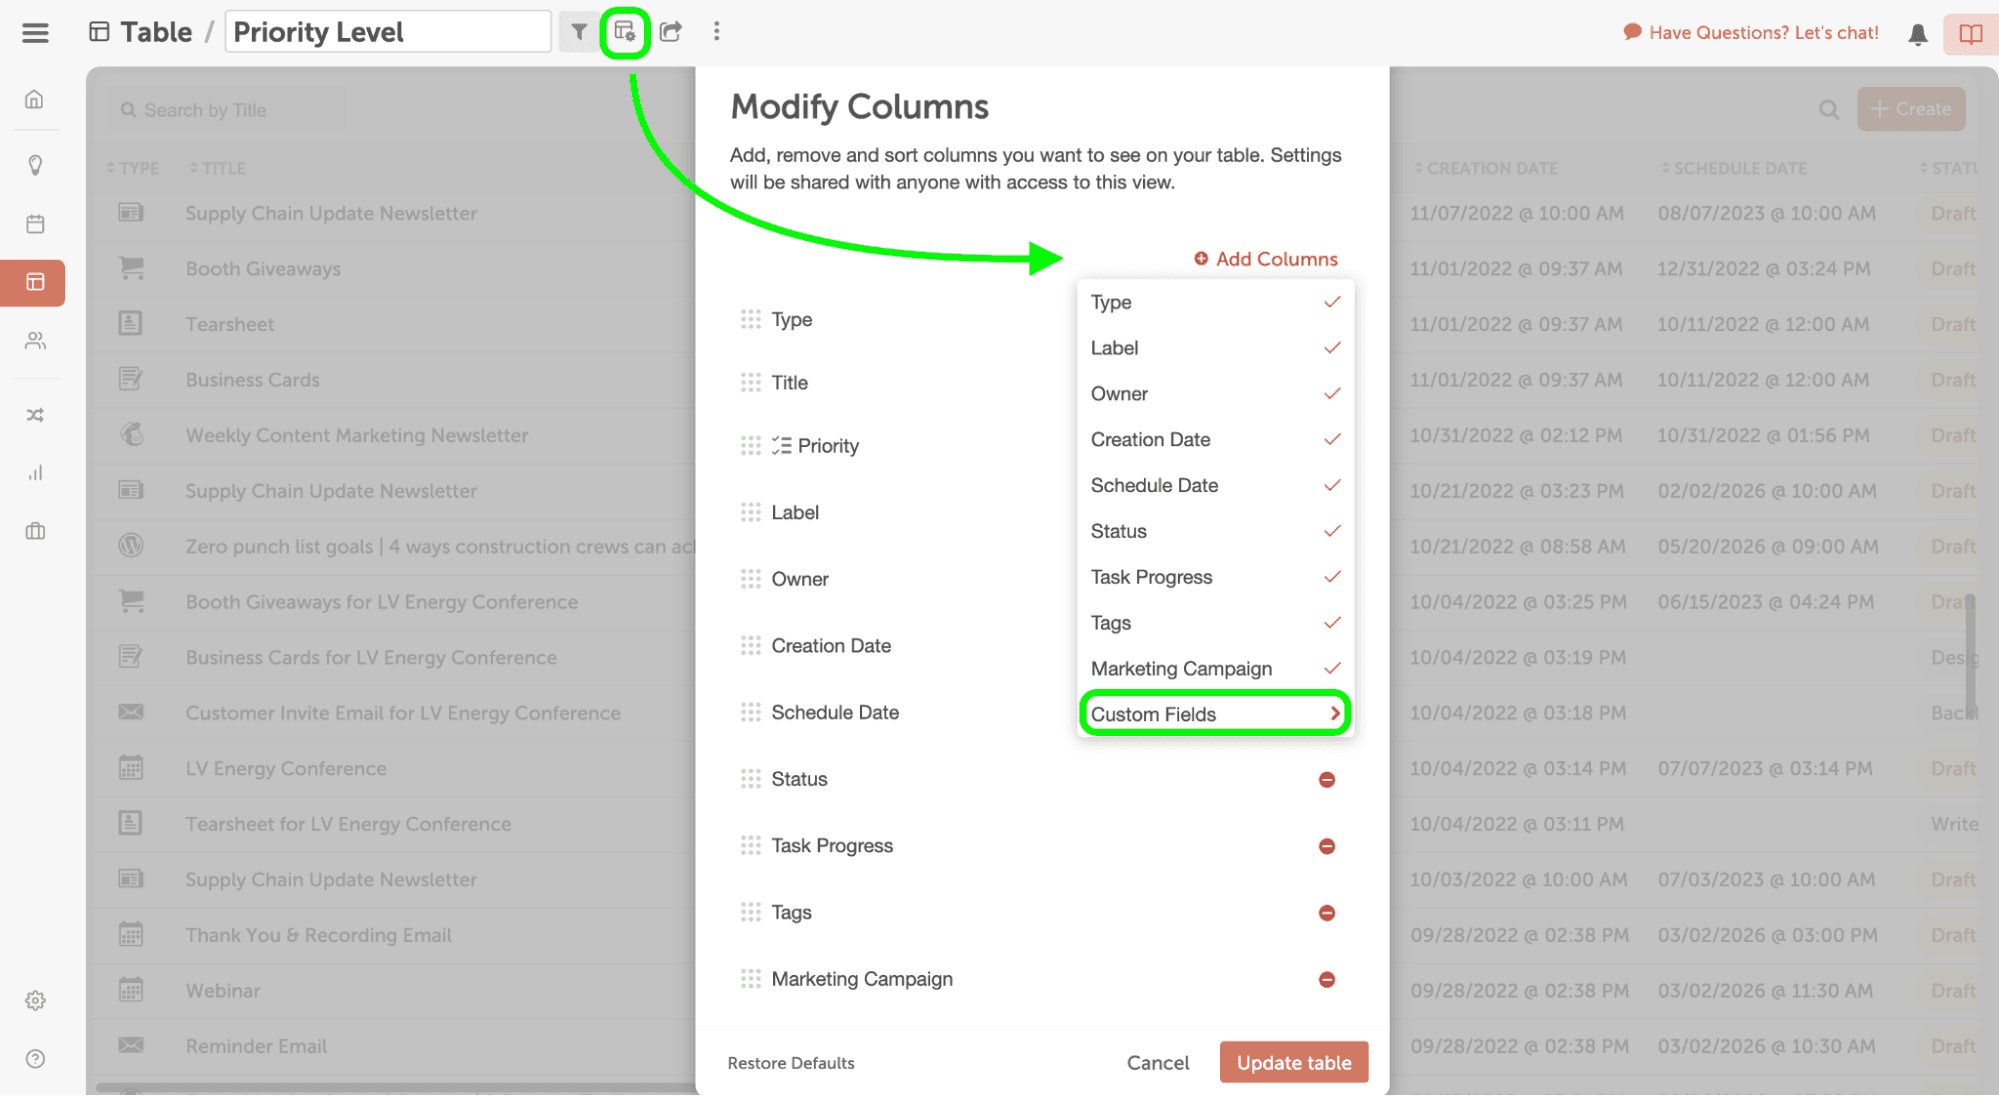Sort by Schedule Date column header
The width and height of the screenshot is (1999, 1096).
click(x=1733, y=168)
